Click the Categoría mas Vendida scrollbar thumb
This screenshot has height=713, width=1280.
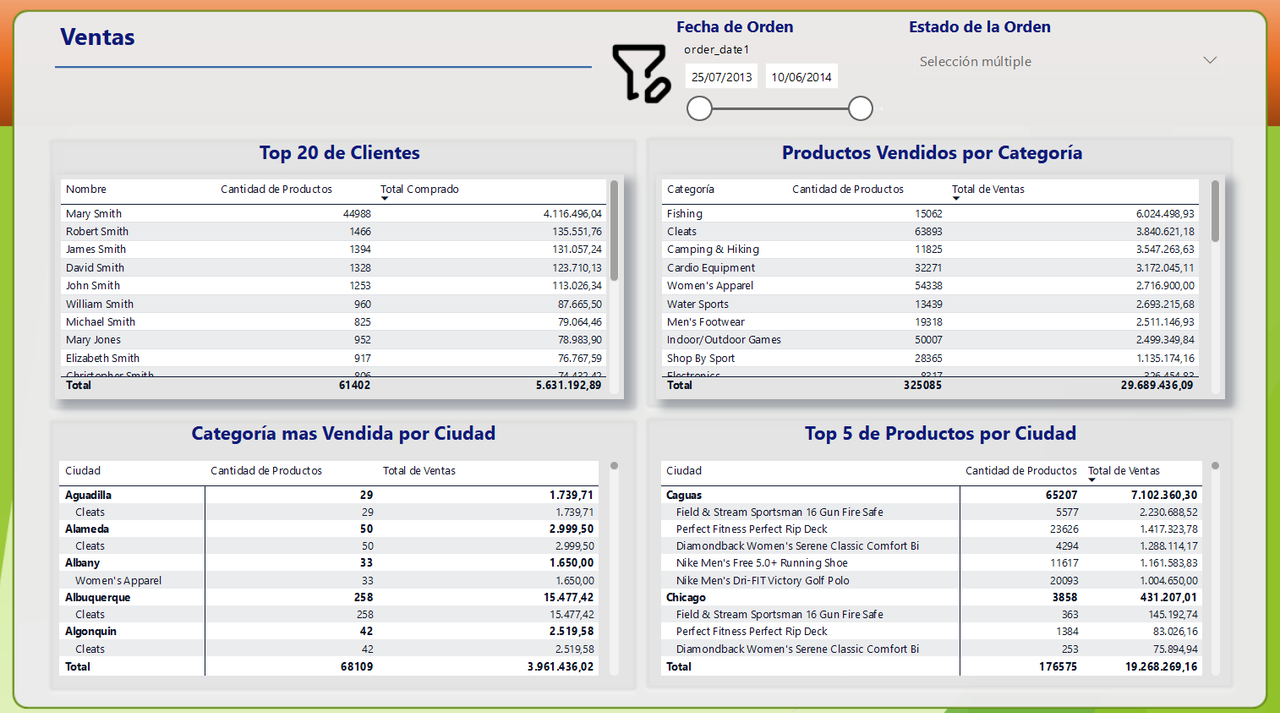point(614,465)
